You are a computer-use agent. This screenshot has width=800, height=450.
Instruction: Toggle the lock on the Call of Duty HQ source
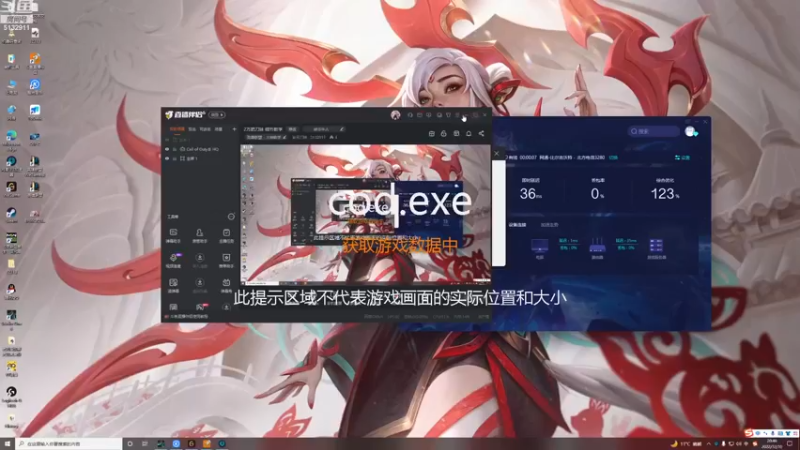pos(174,149)
